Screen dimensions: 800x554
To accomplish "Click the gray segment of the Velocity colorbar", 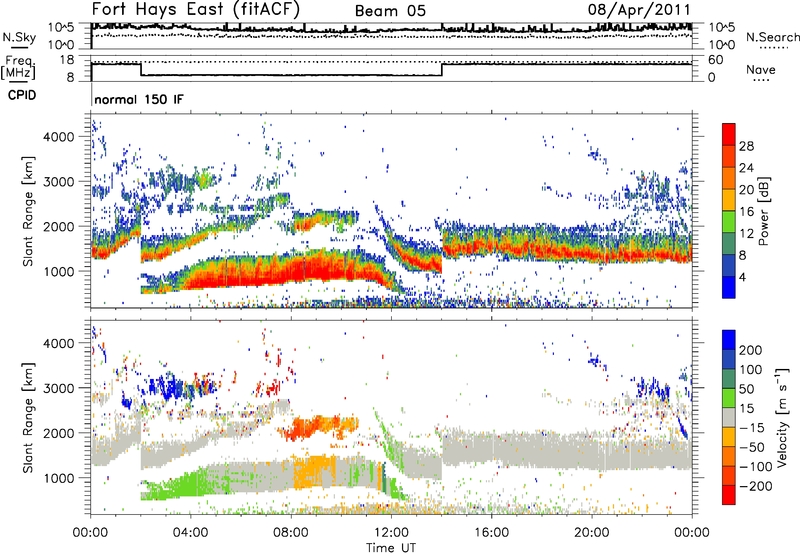I will tap(729, 418).
